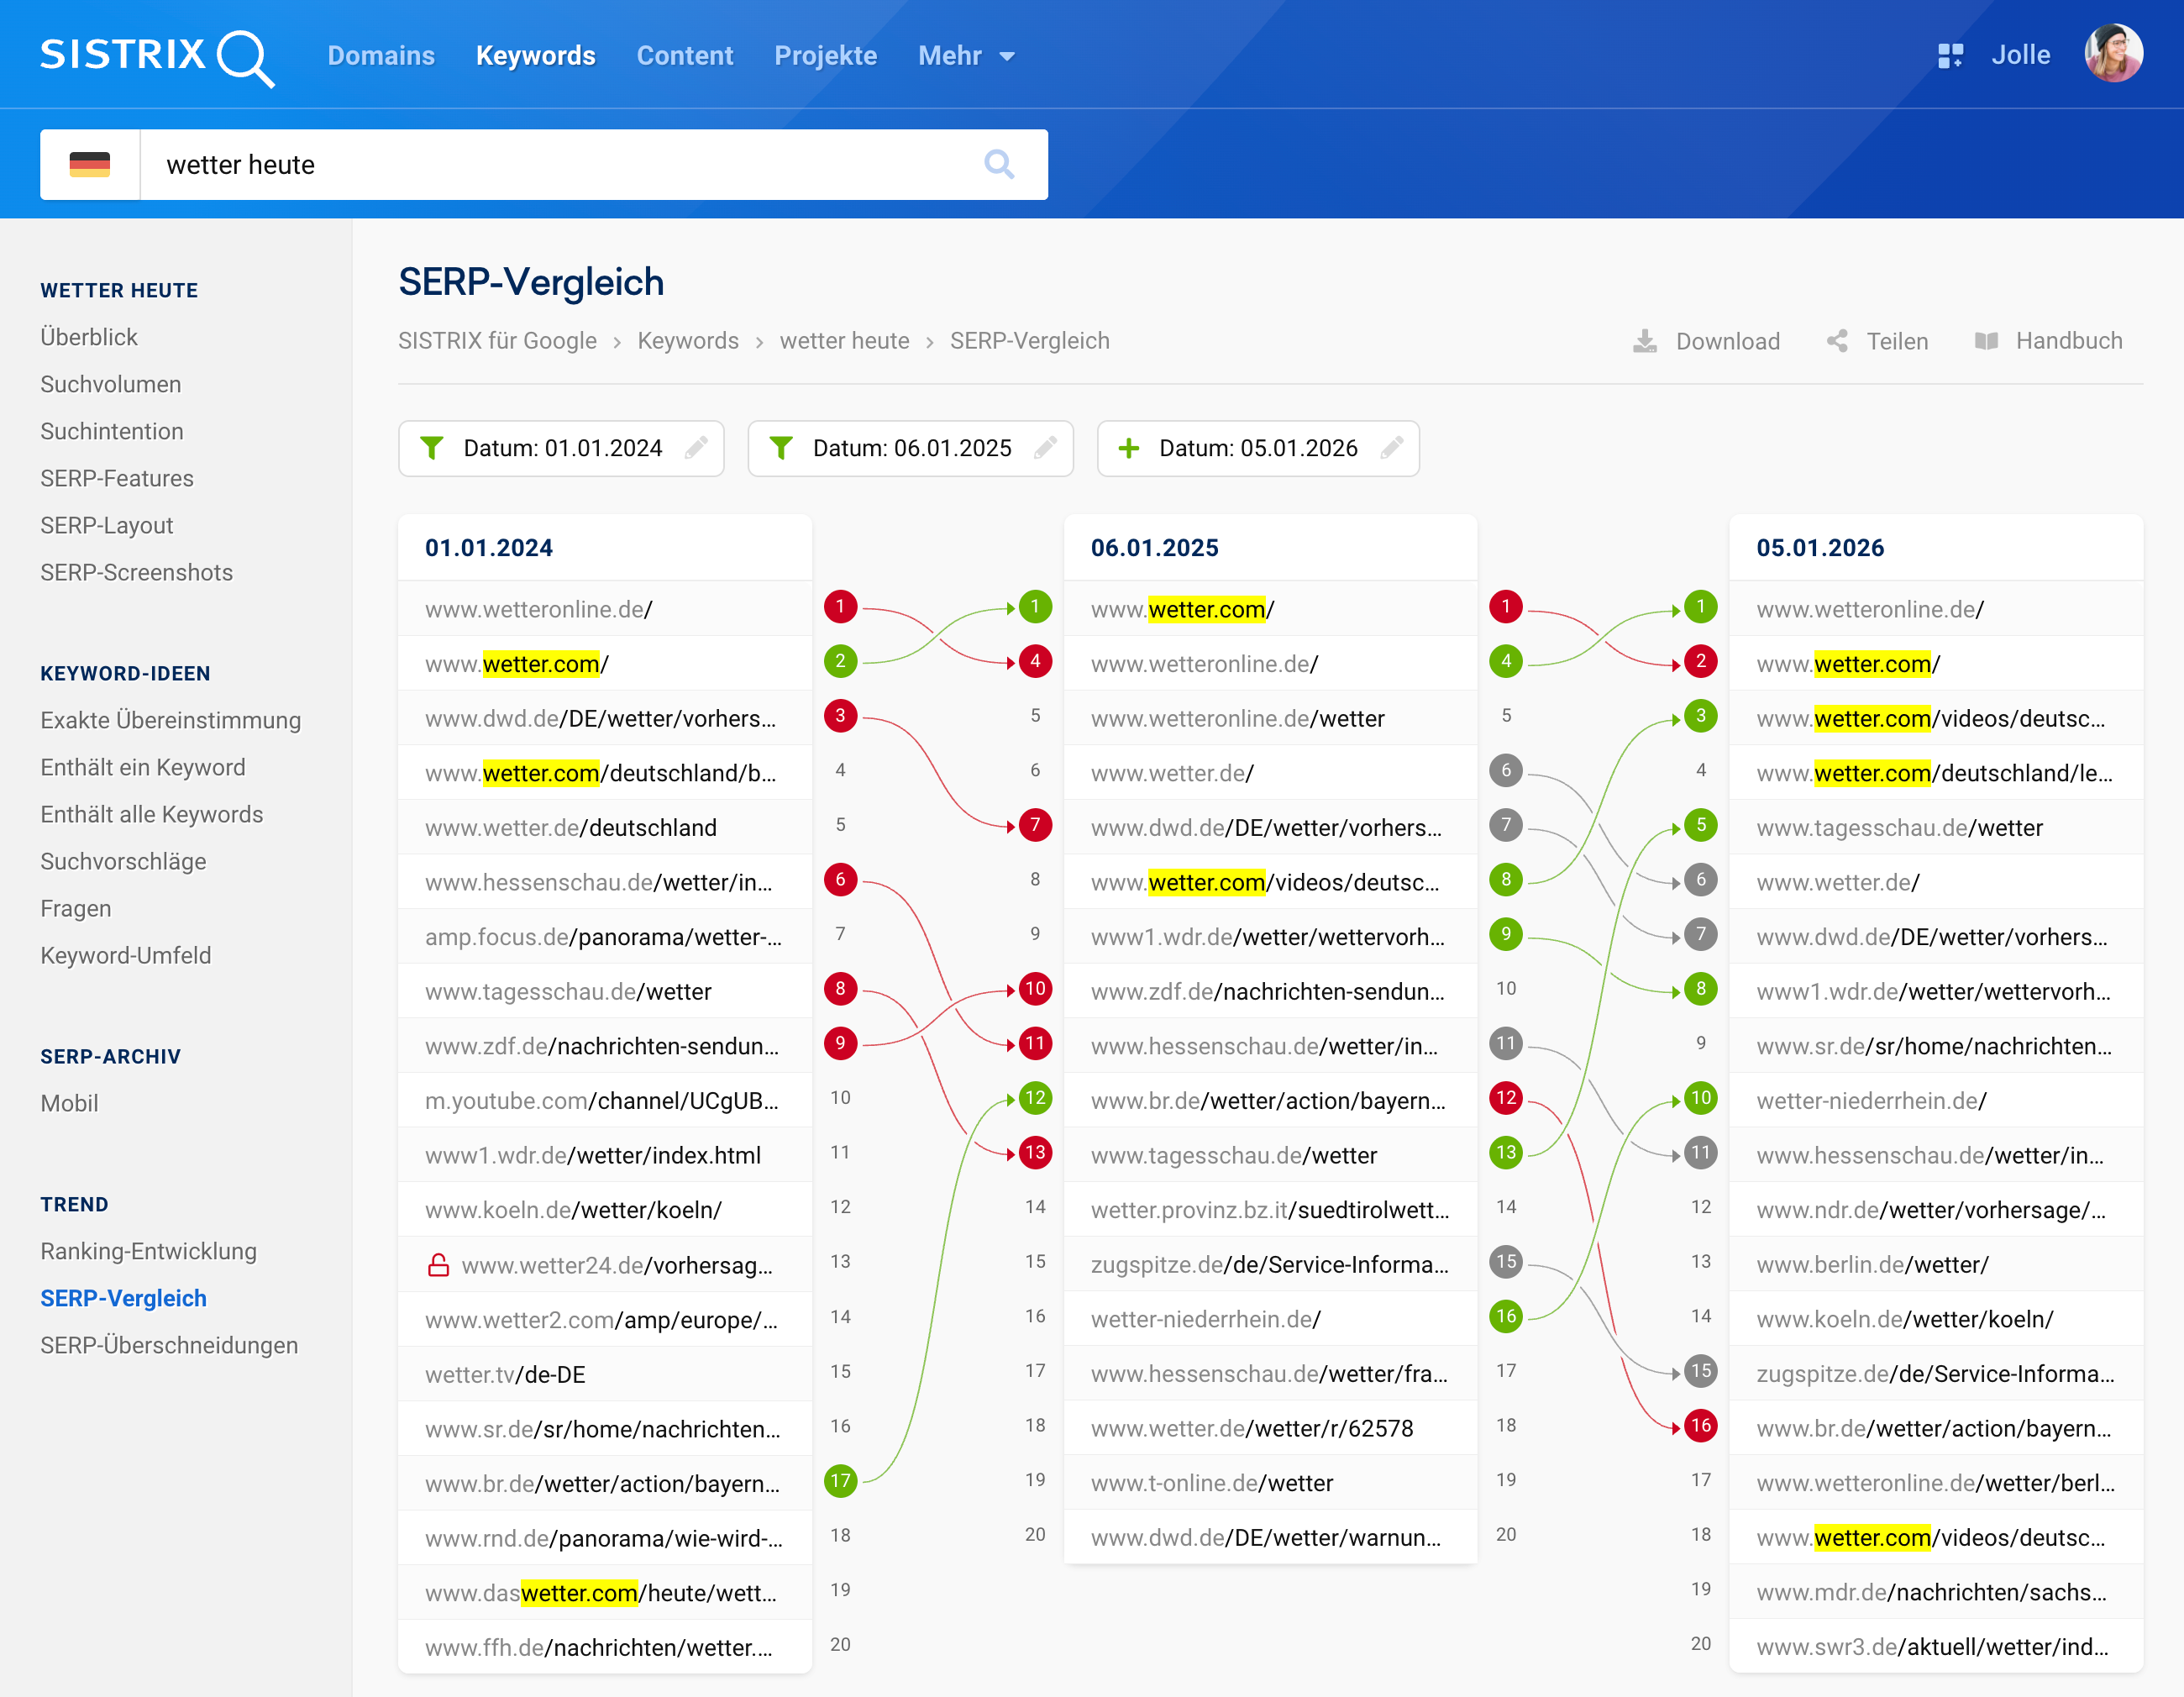This screenshot has height=1697, width=2184.
Task: Toggle green funnel on Datum 01.01.2024 filter
Action: 431,448
